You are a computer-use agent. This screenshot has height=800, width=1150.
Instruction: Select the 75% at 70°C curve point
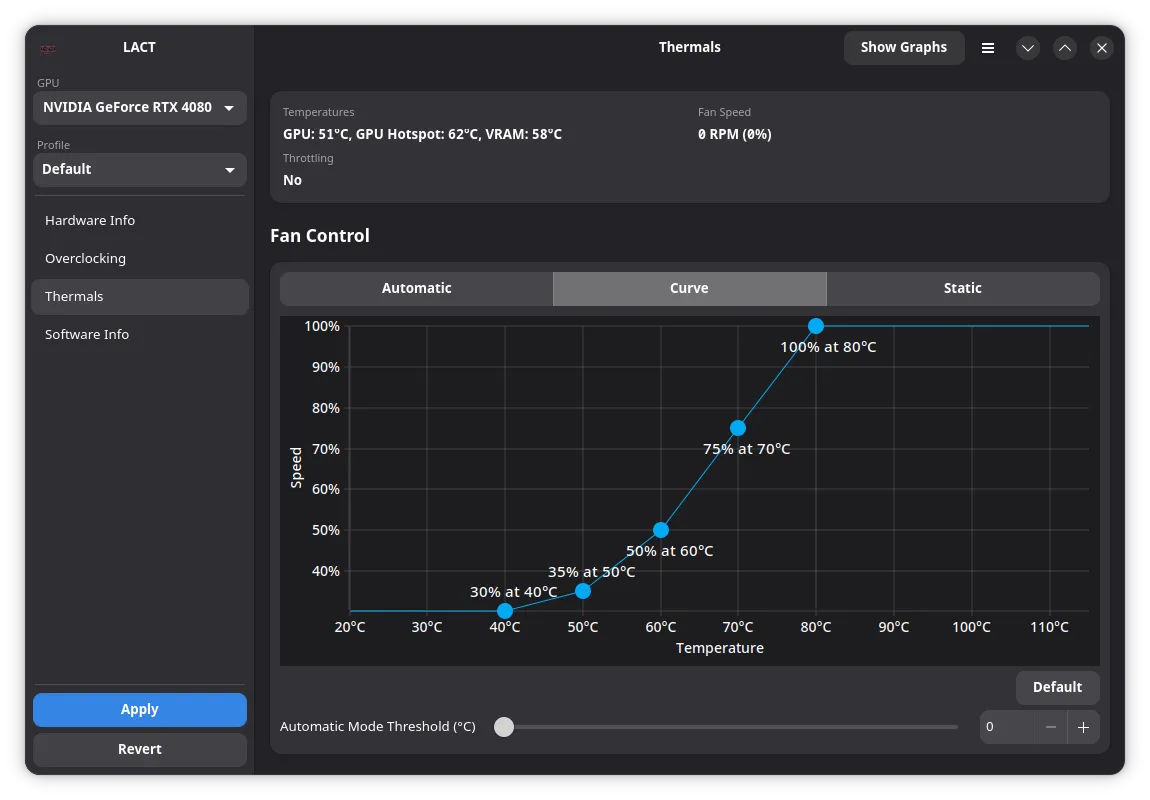point(738,427)
